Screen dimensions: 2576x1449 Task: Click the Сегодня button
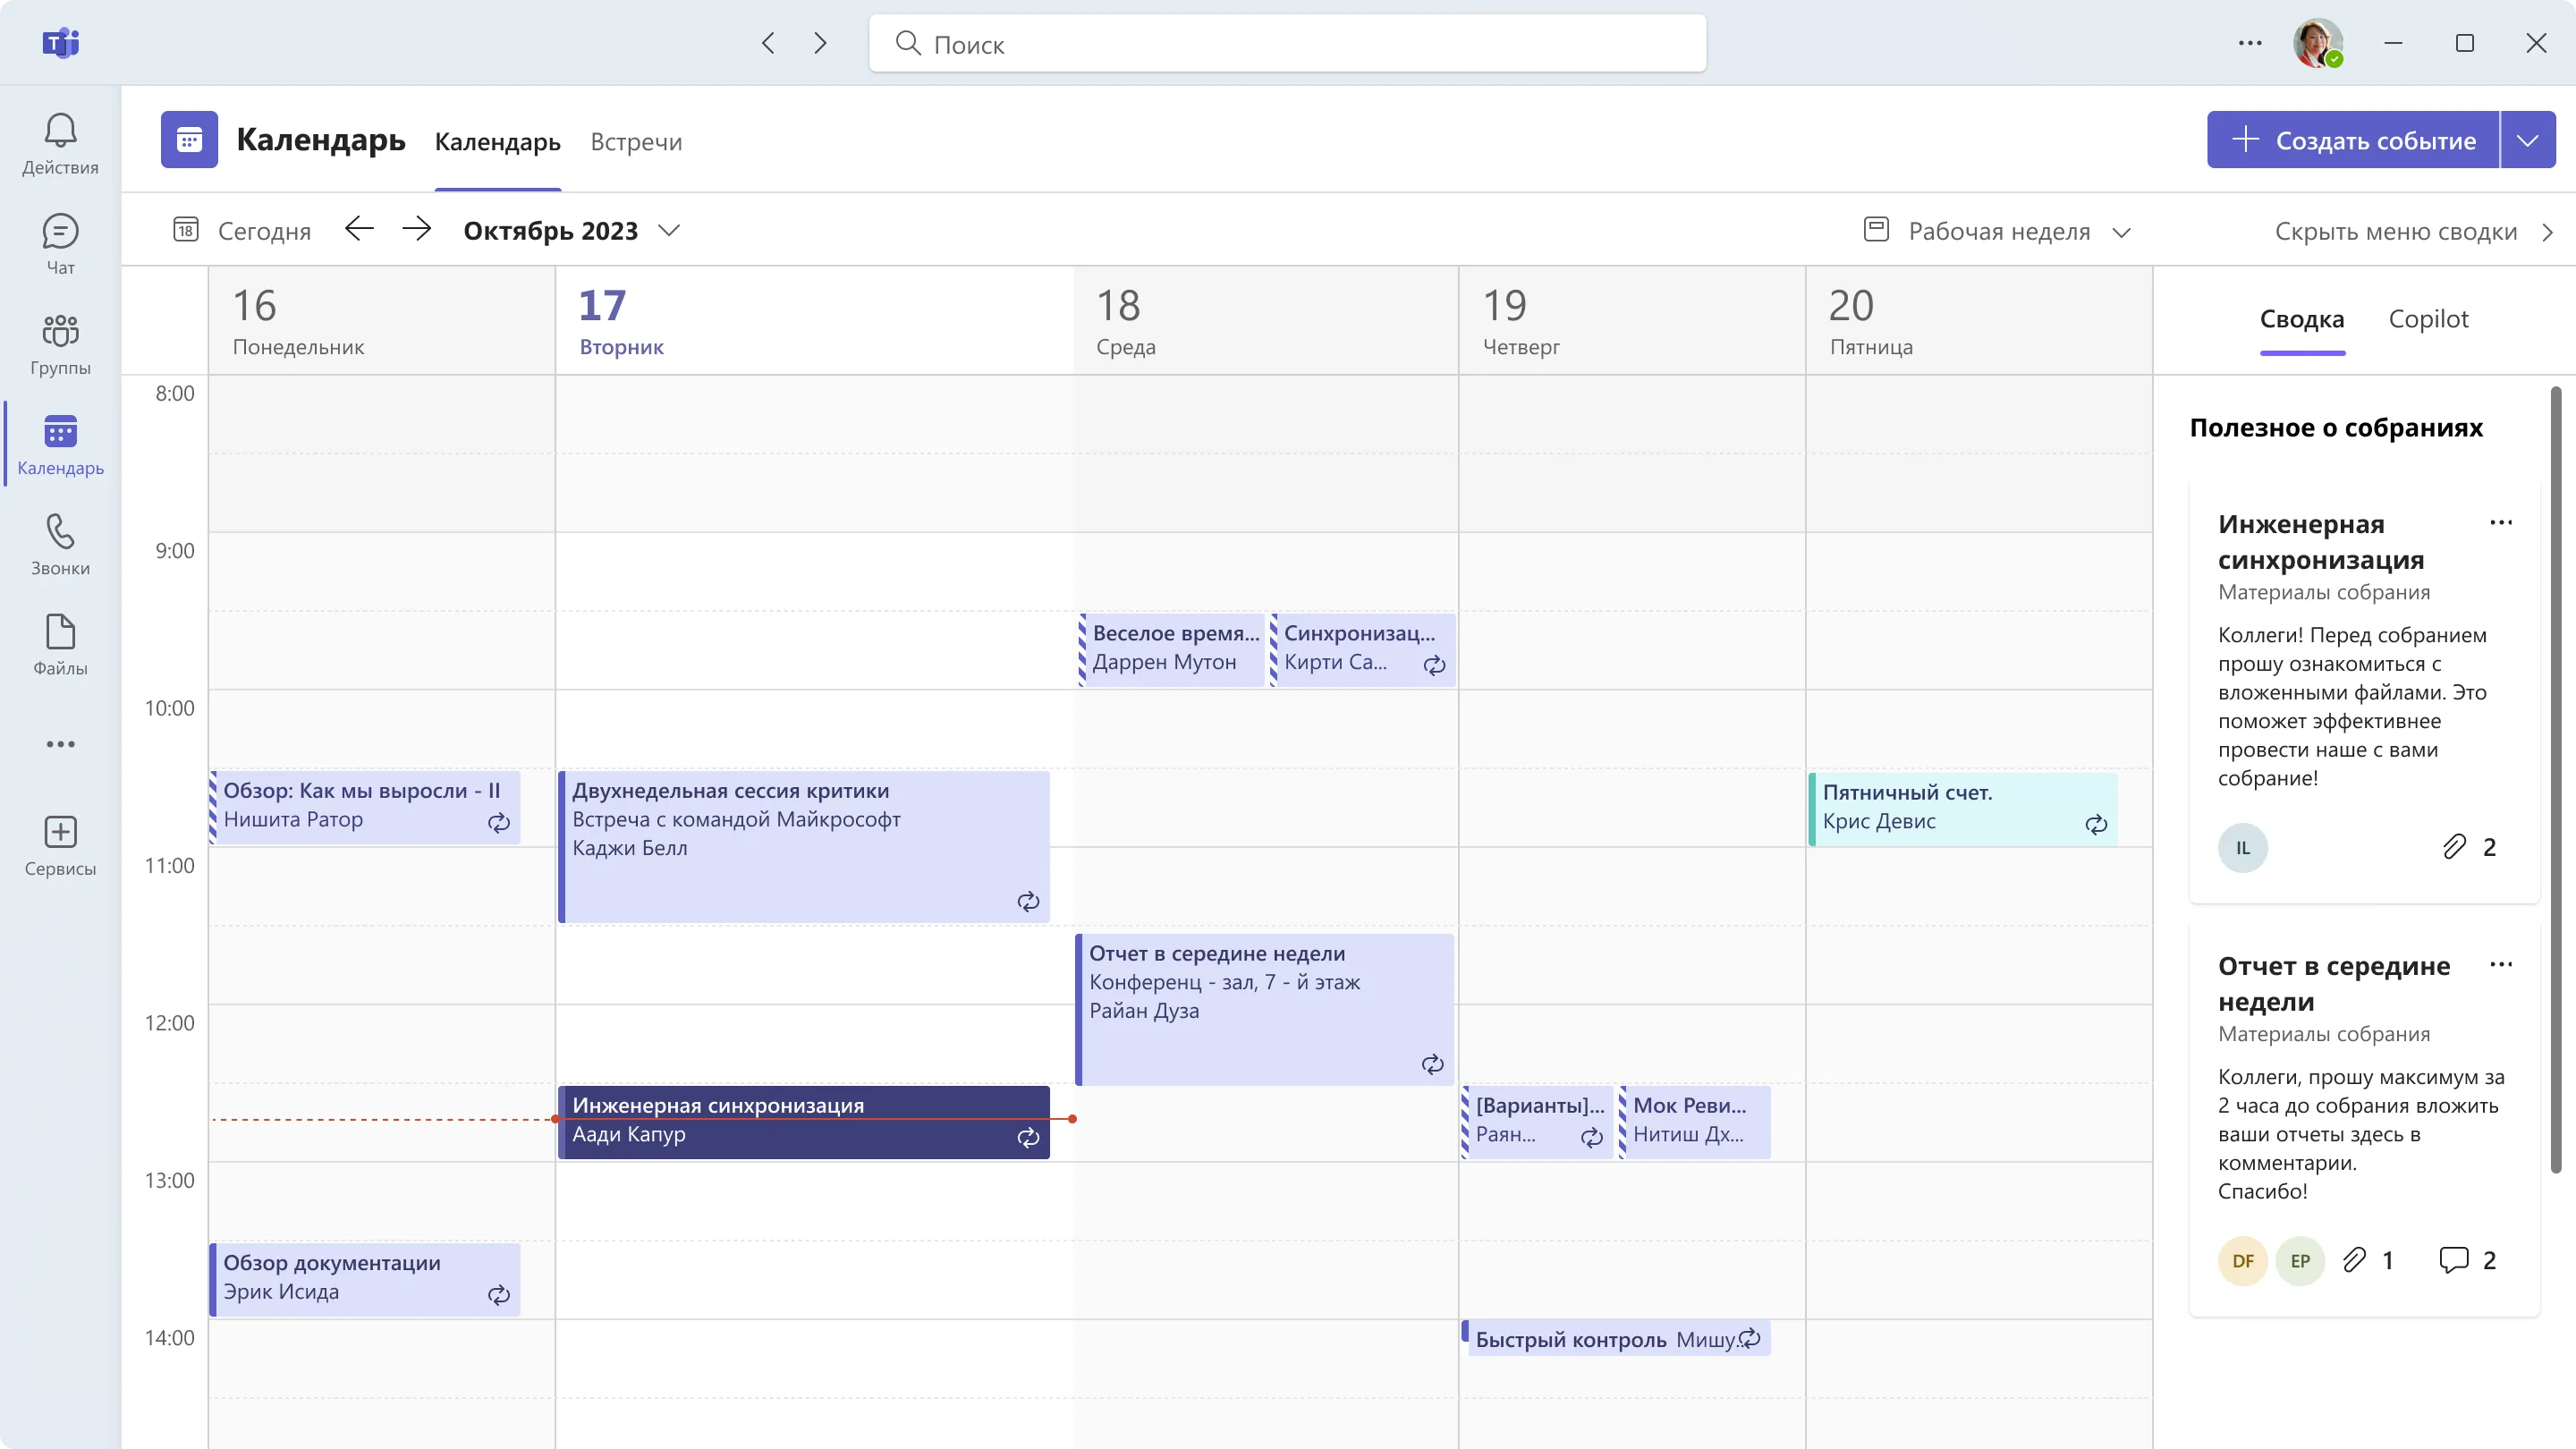pyautogui.click(x=242, y=231)
